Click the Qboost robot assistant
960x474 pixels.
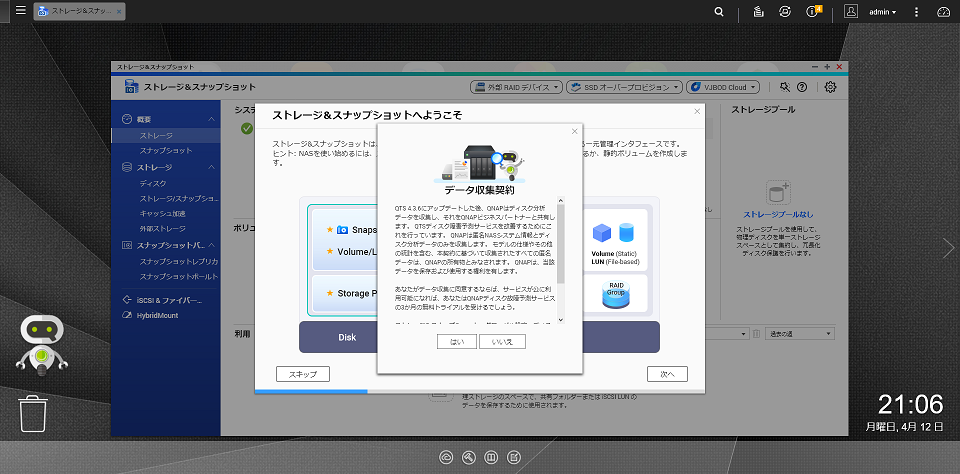point(42,345)
